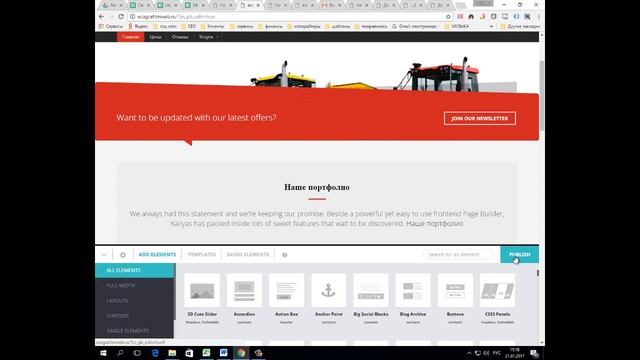Open Клиенты bookmarks folder
This screenshot has height=360, width=640.
[x=212, y=26]
